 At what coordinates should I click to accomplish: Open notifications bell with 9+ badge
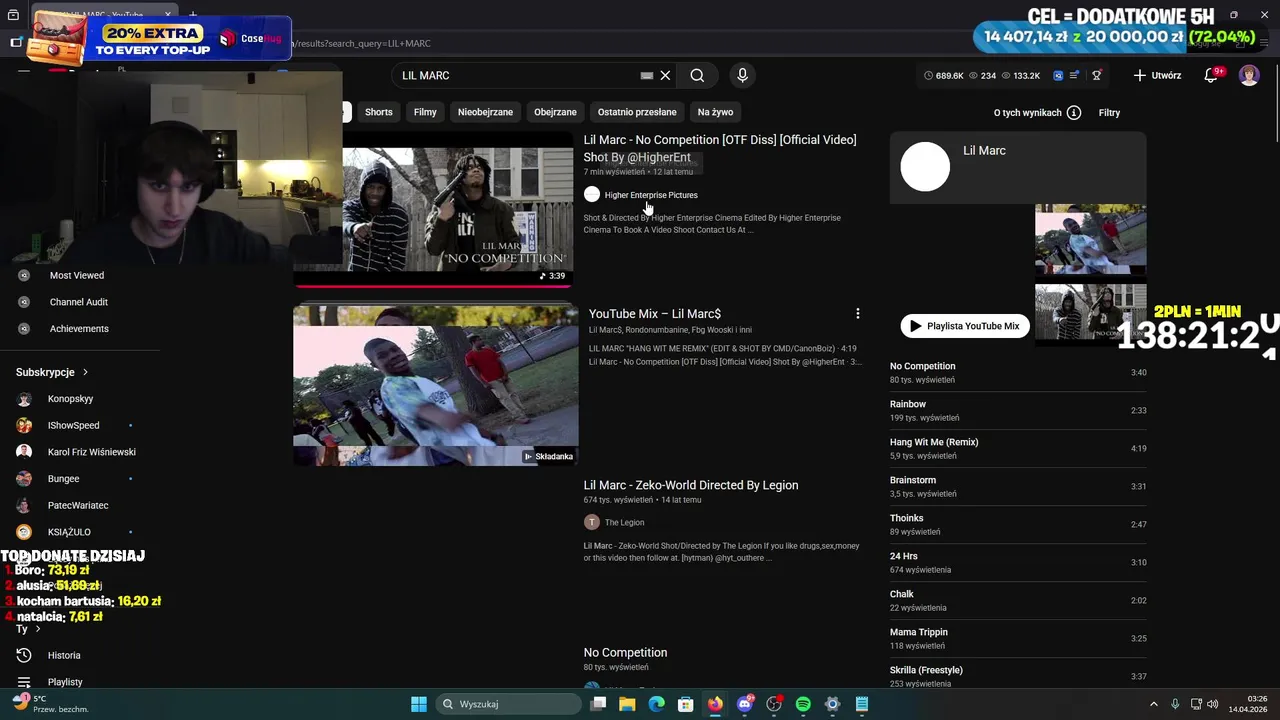coord(1211,75)
